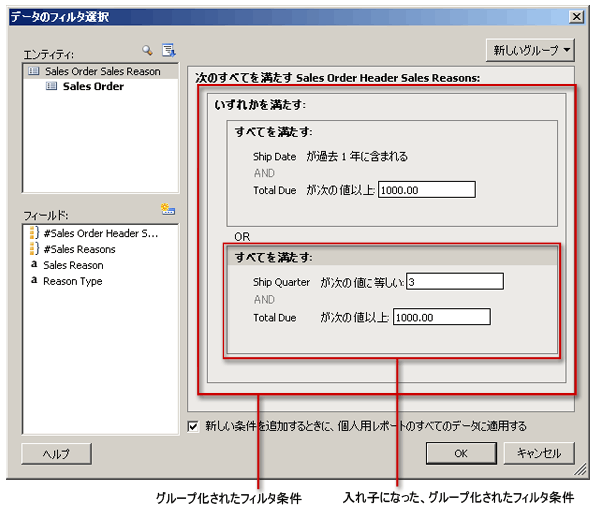Viewport: 596px width, 514px height.
Task: Select the #Sales Reasons field
Action: tap(79, 249)
